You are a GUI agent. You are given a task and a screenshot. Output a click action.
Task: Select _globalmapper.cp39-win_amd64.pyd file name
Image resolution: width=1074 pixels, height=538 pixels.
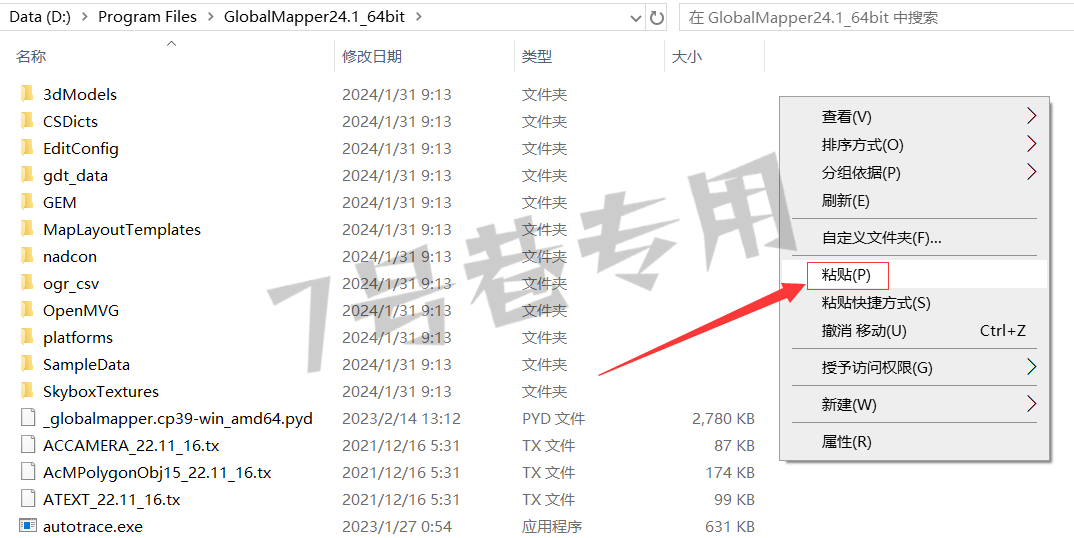[177, 419]
